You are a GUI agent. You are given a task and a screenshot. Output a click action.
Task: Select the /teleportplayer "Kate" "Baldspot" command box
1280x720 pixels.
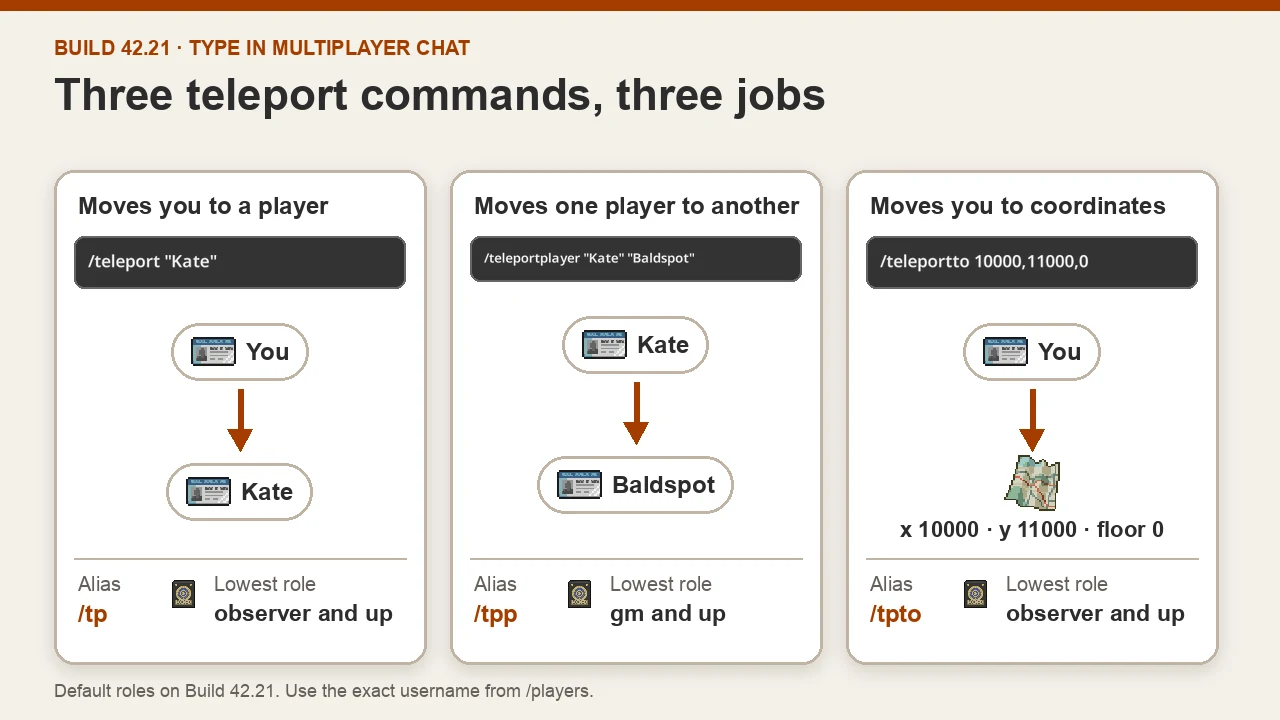636,259
